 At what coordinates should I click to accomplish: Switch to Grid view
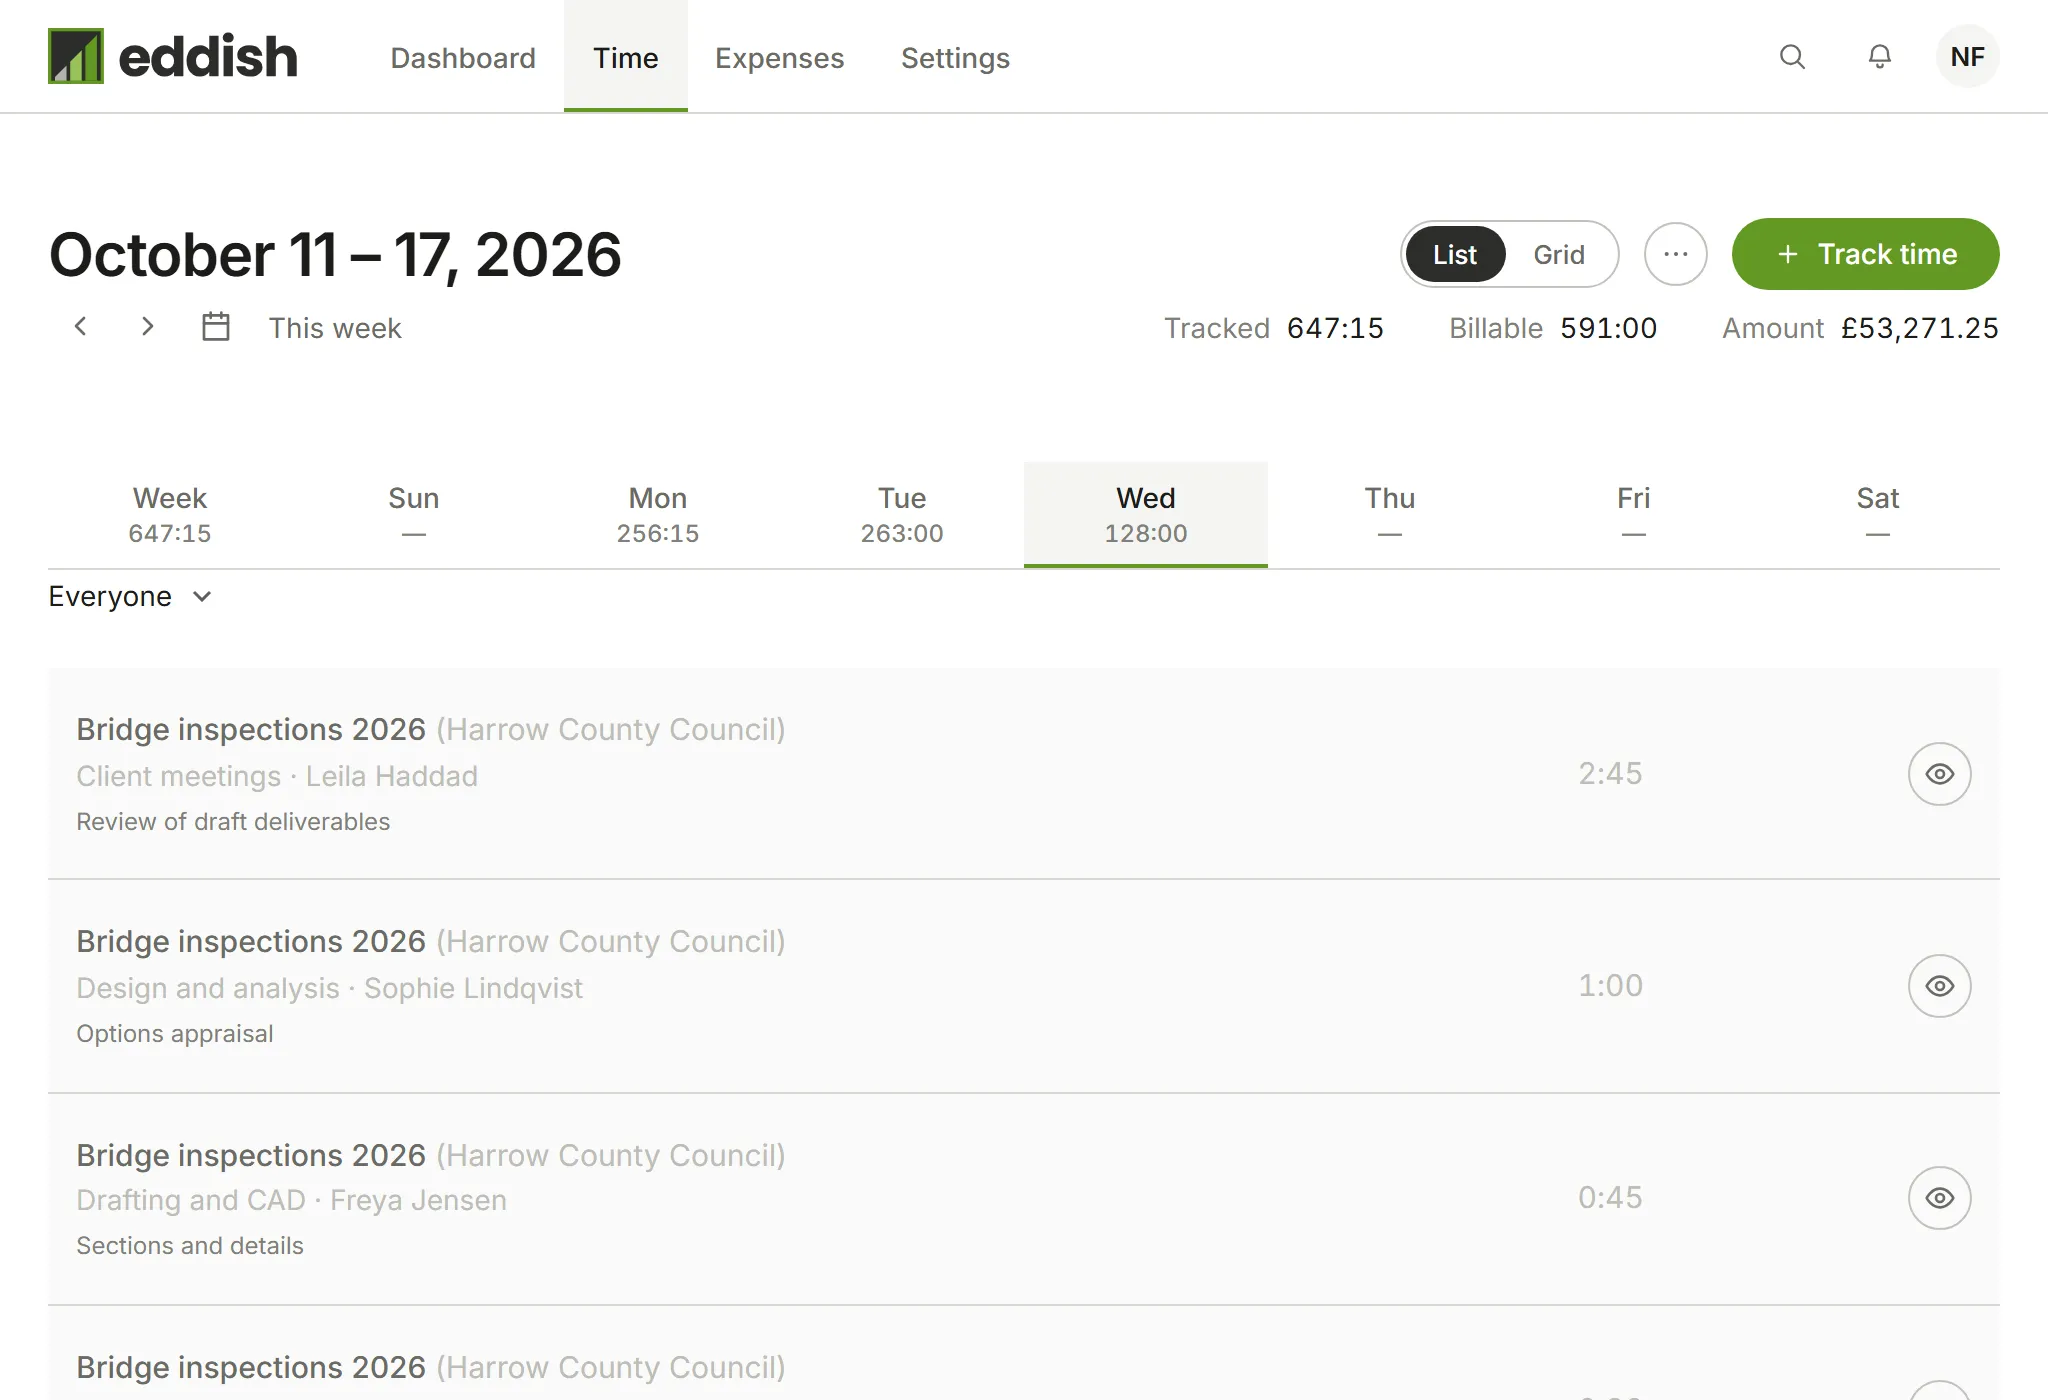tap(1559, 254)
